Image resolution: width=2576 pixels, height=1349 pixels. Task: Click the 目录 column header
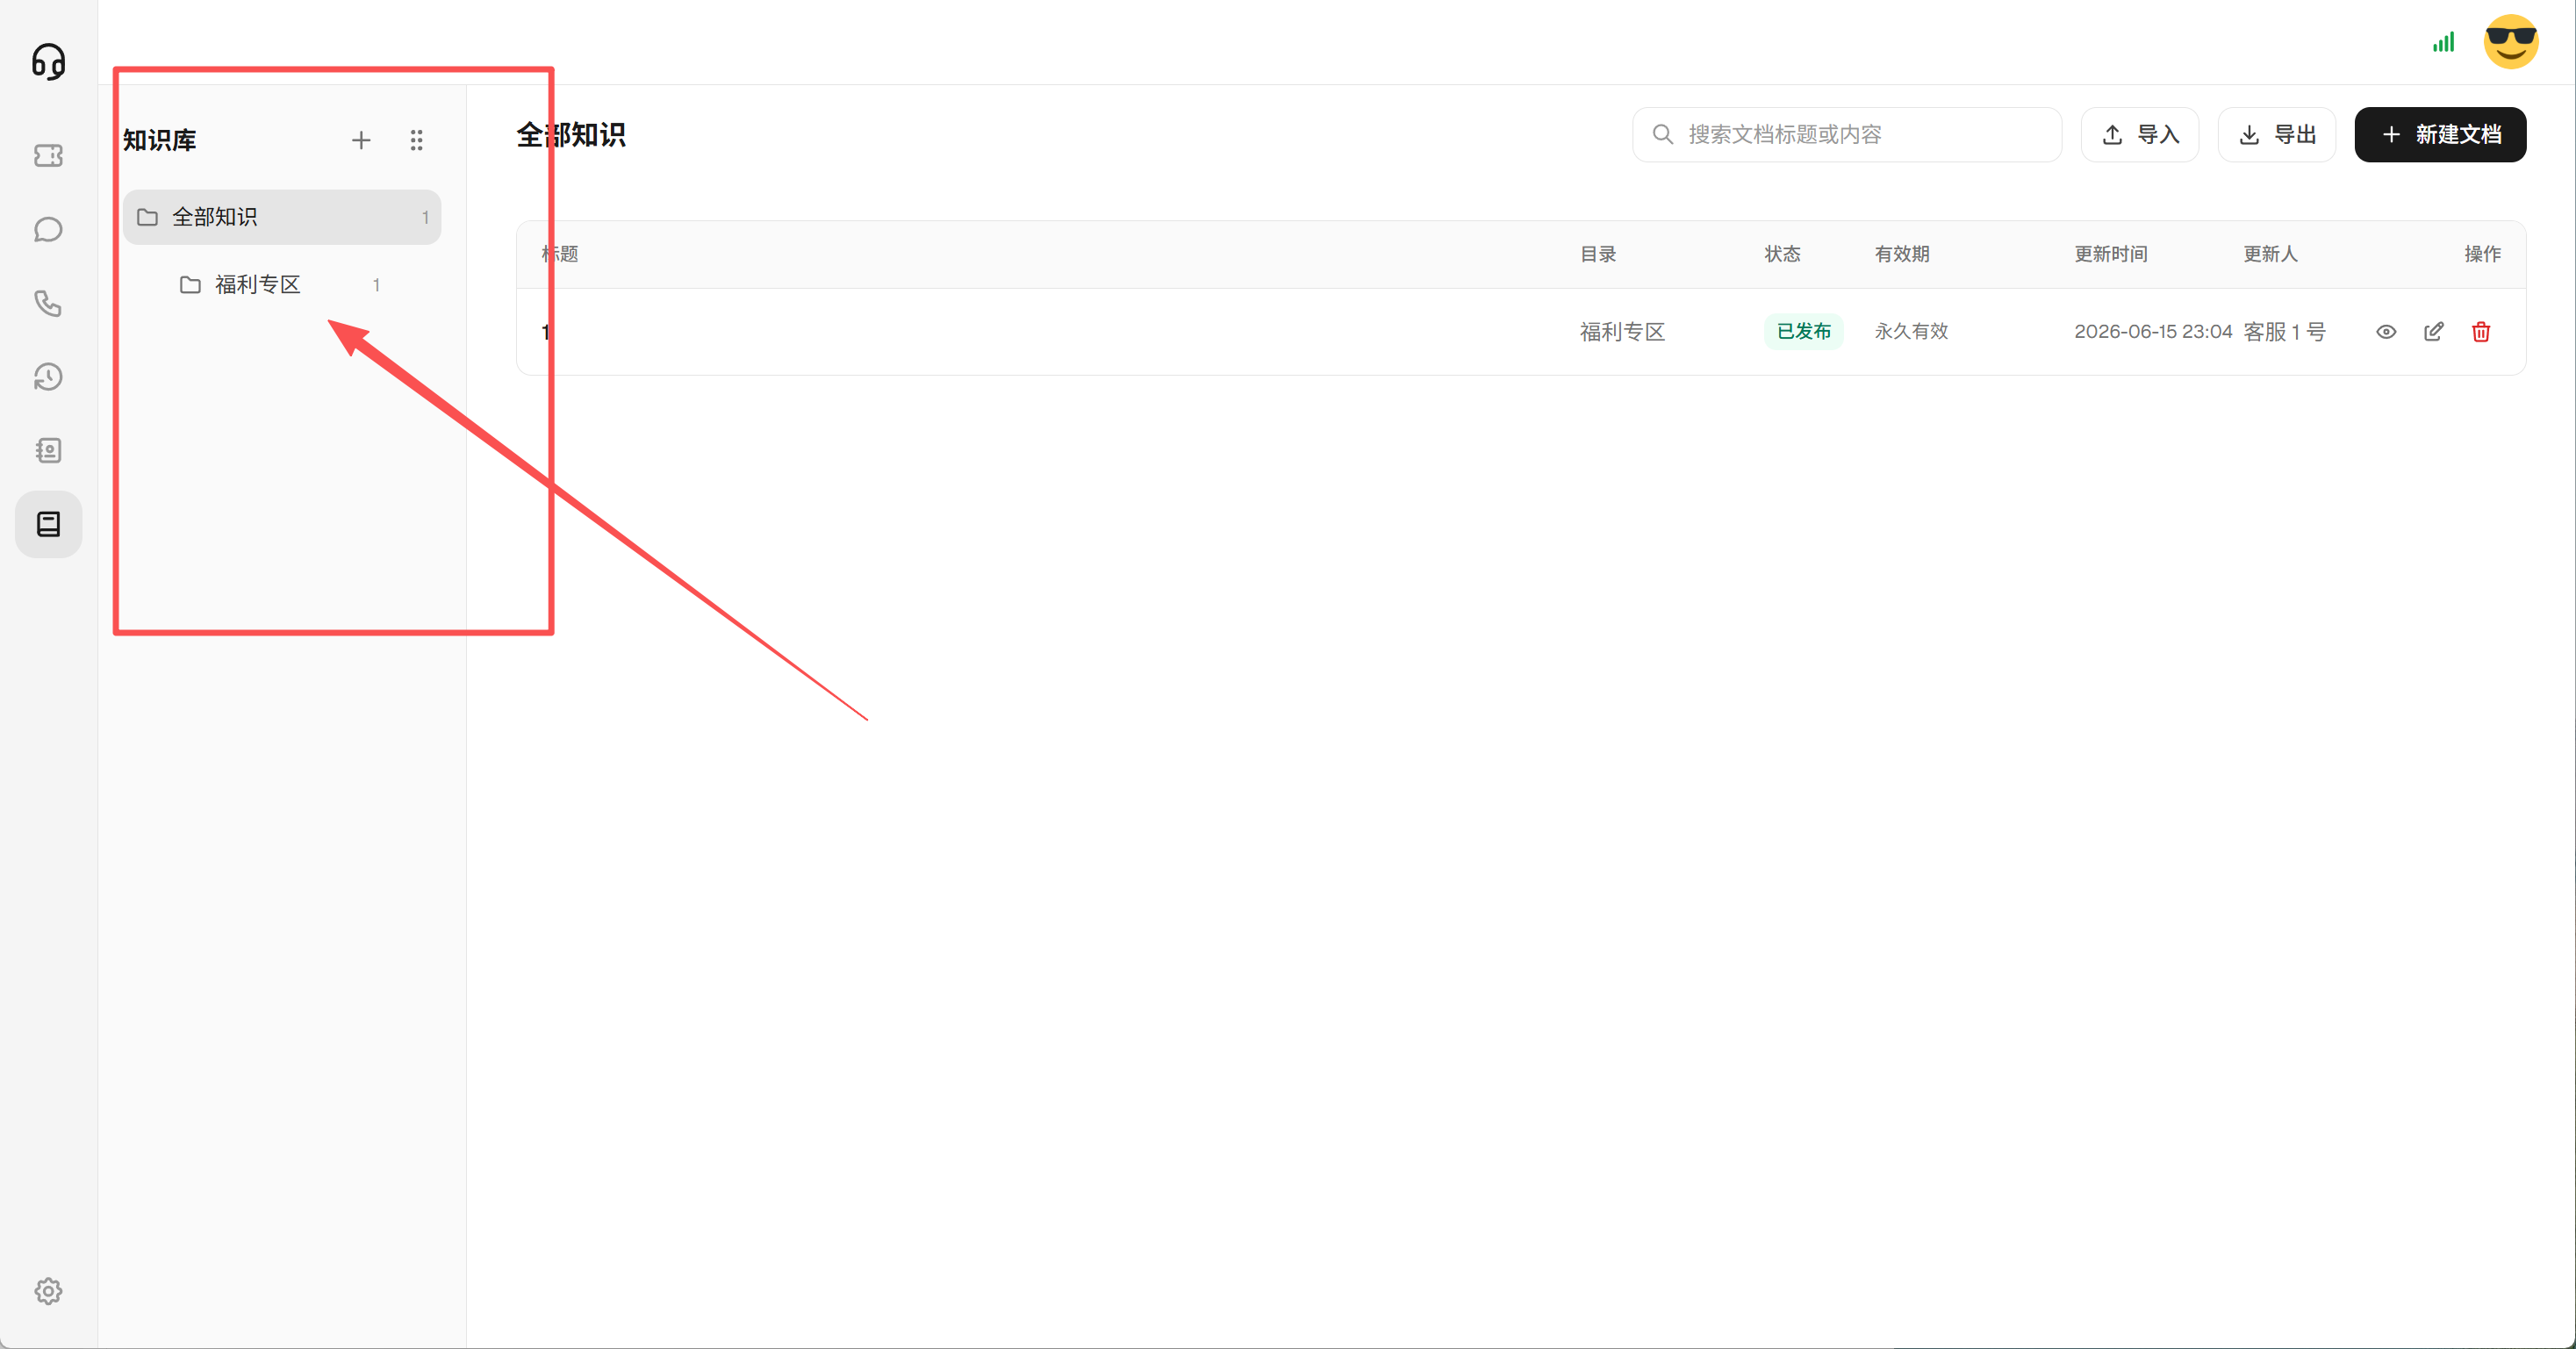point(1598,254)
